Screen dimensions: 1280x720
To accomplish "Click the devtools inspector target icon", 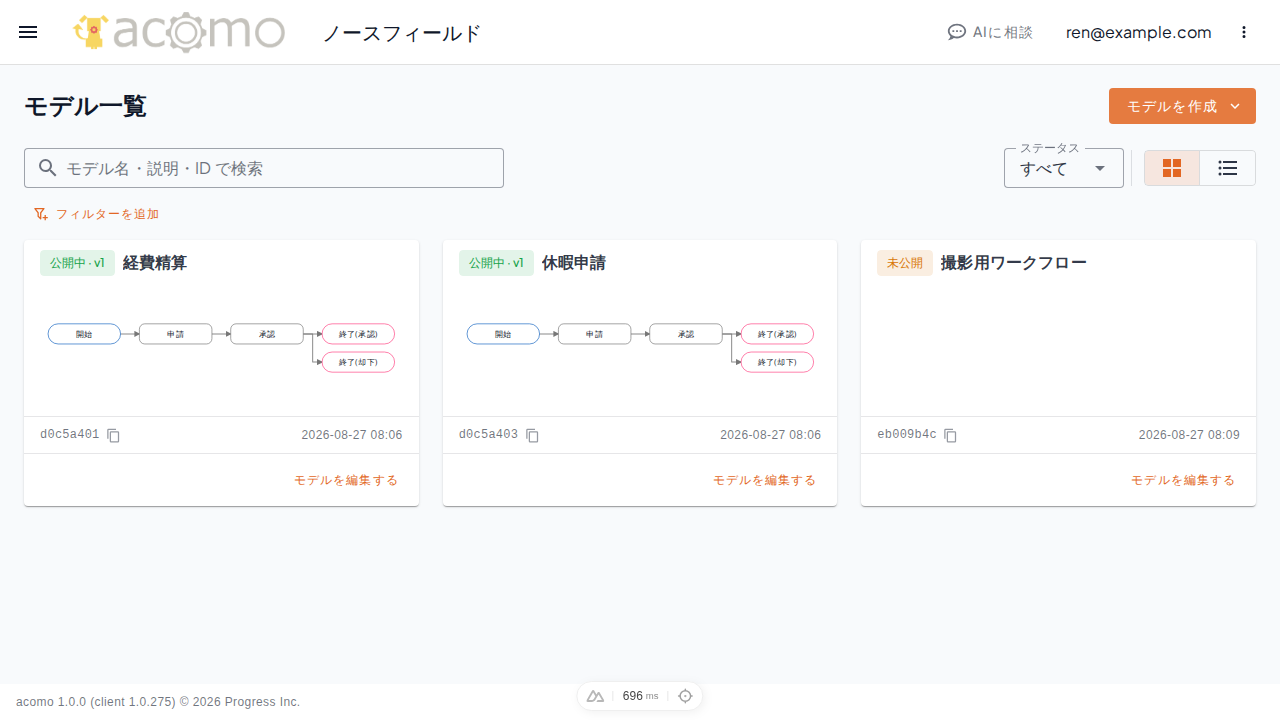I will 685,696.
